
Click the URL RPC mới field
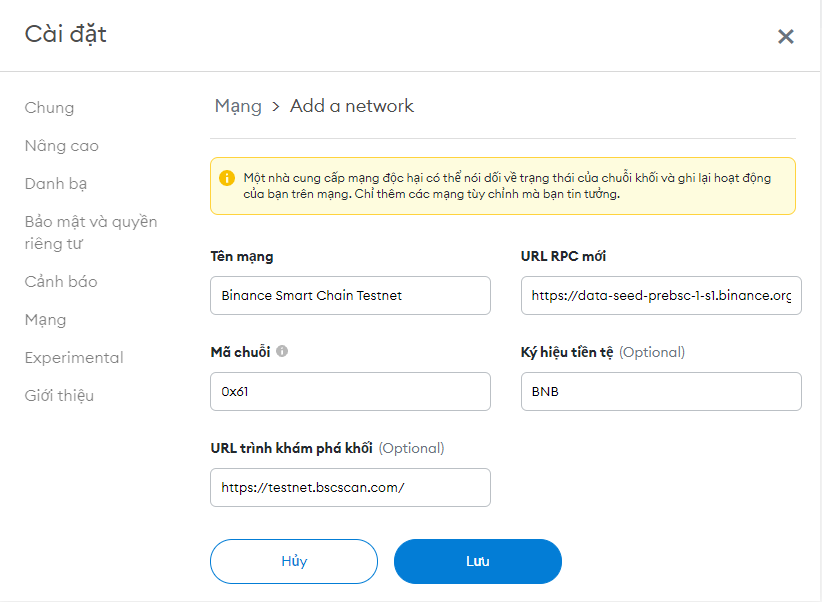(661, 296)
